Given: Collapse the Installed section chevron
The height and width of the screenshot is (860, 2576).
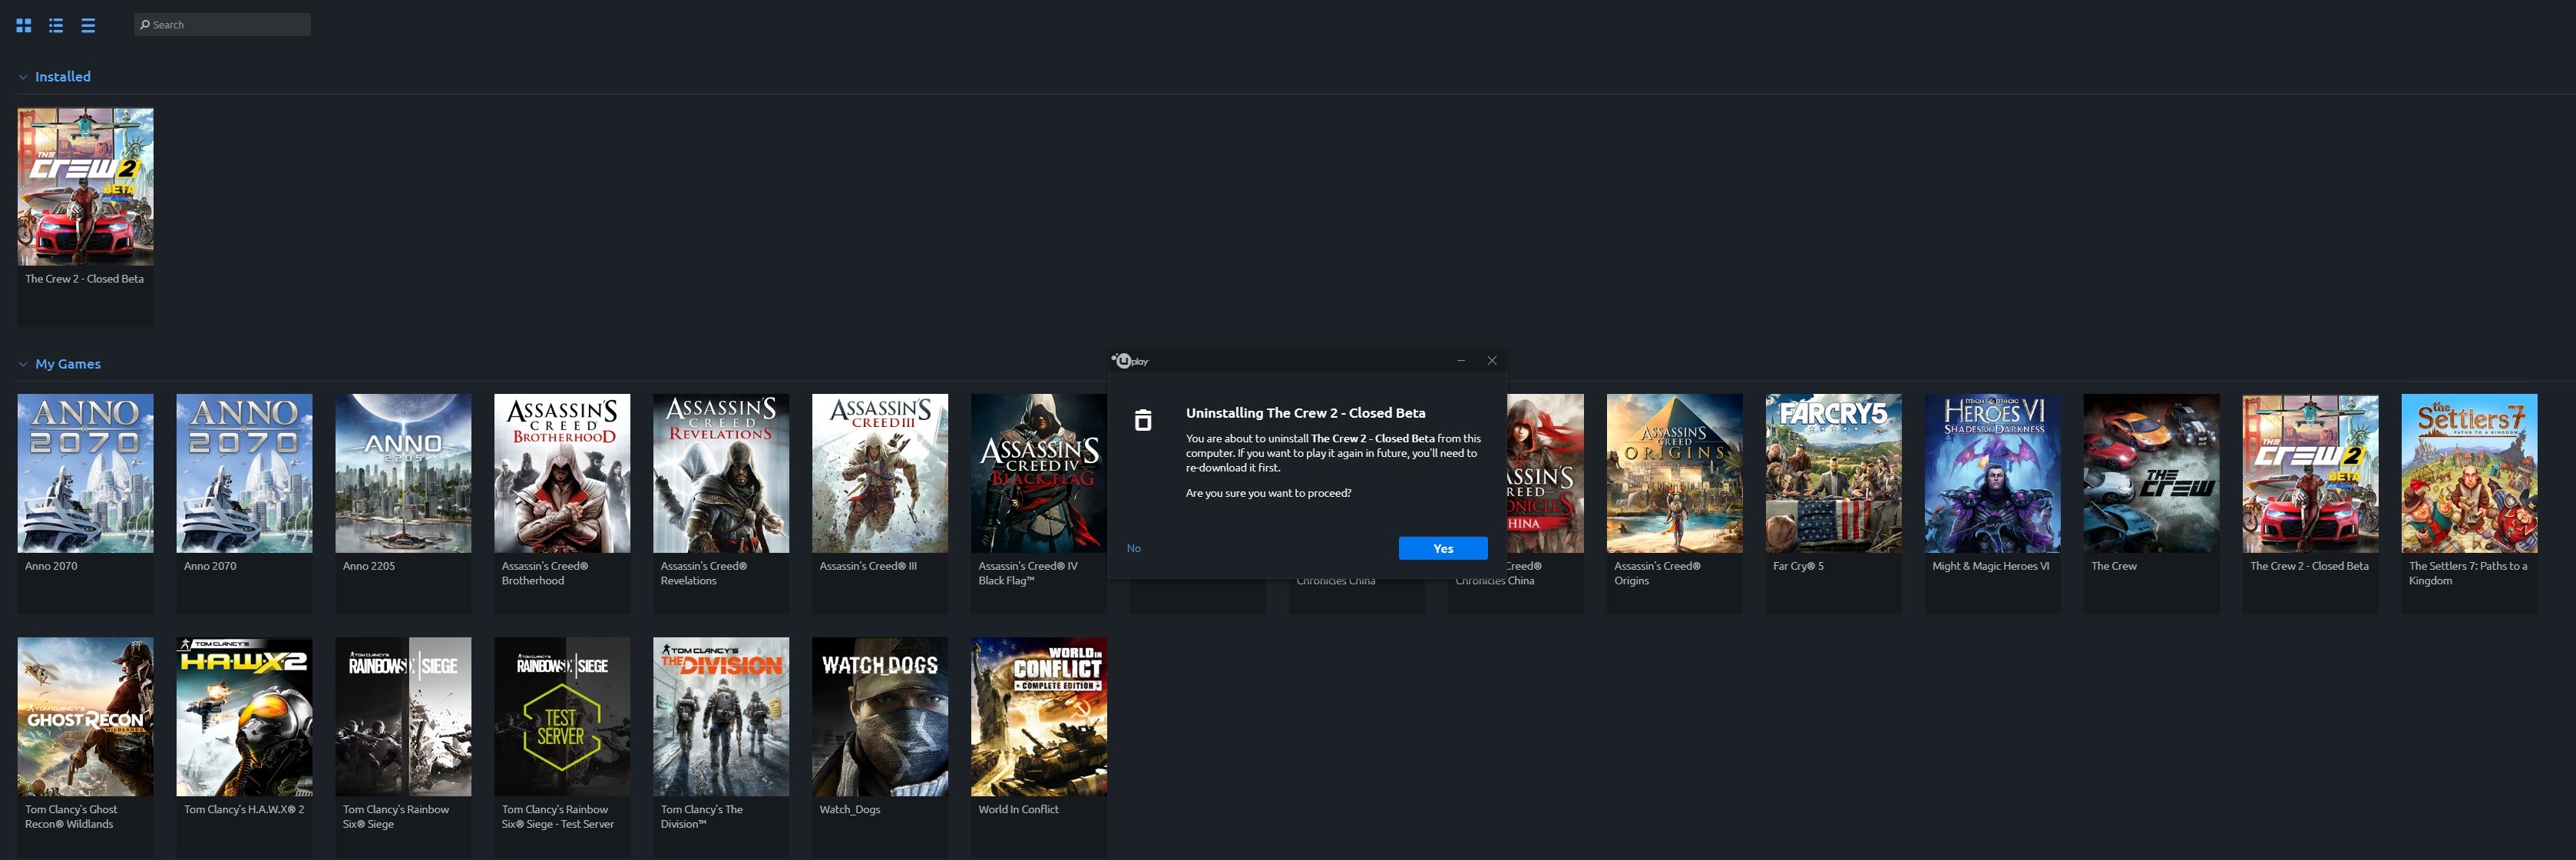Looking at the screenshot, I should pos(23,77).
